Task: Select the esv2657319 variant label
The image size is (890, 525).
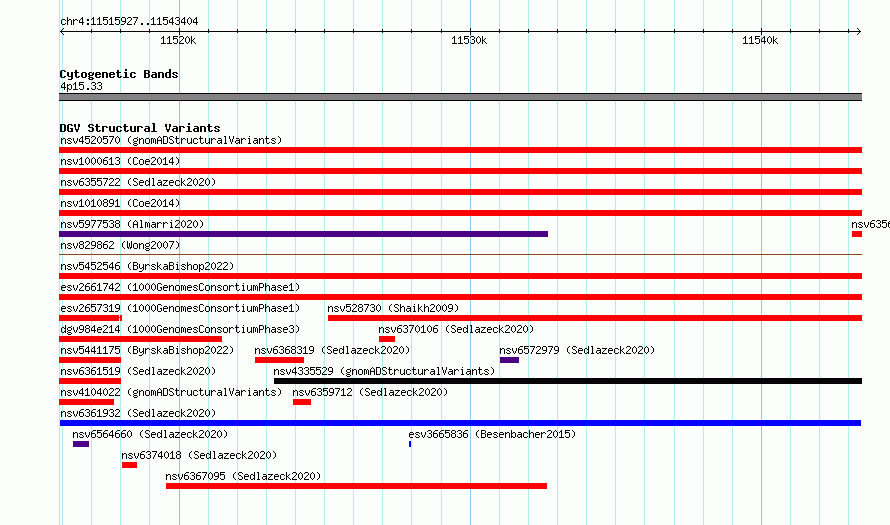Action: (180, 308)
